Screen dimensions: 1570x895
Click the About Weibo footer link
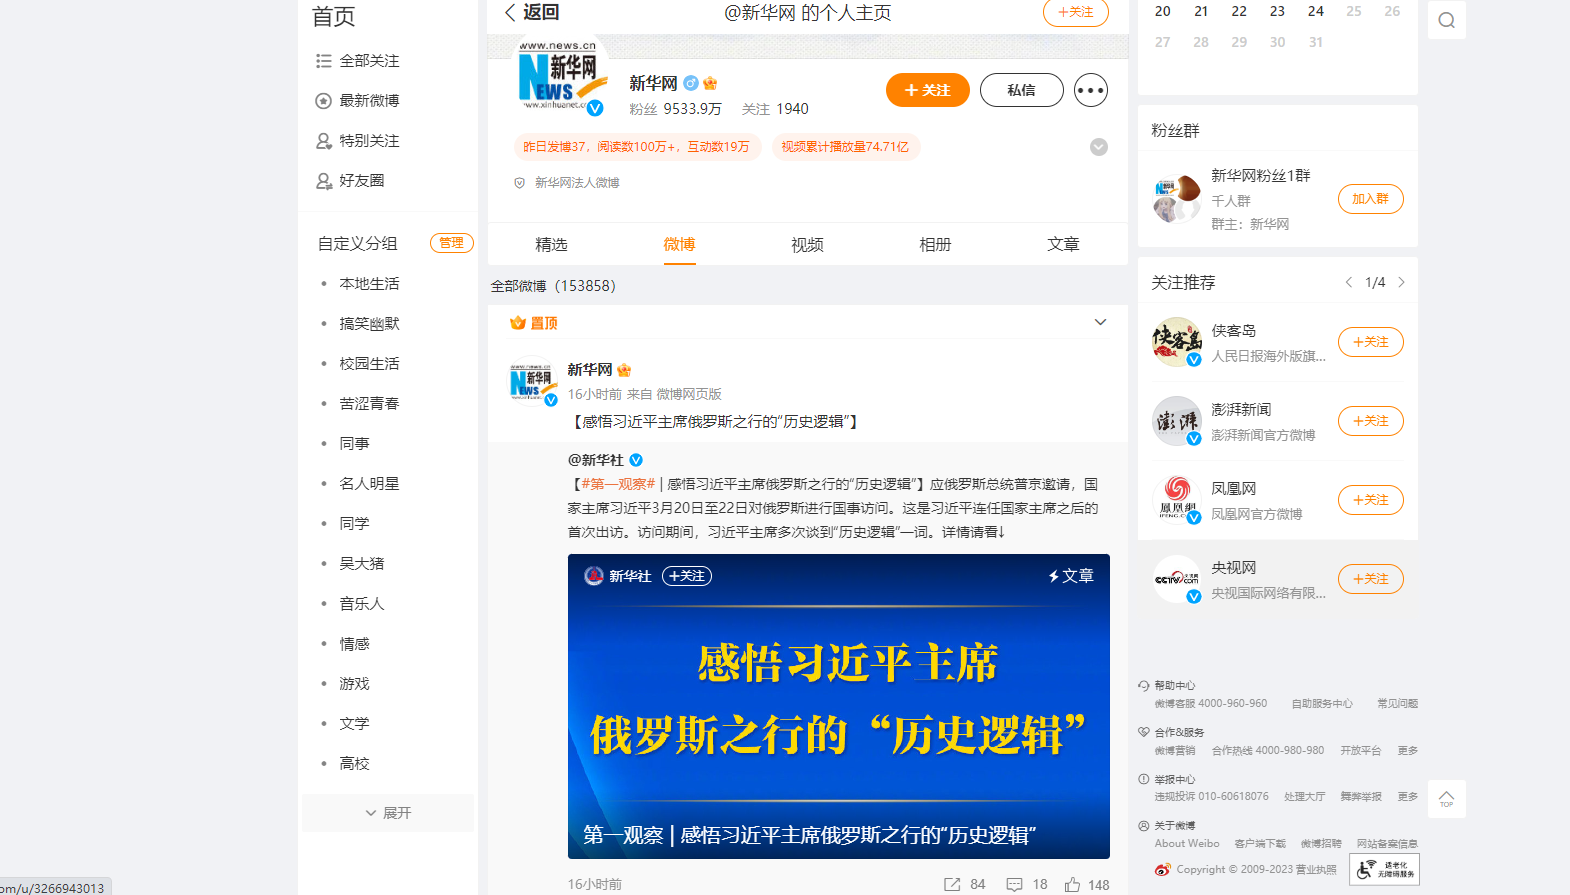pyautogui.click(x=1187, y=844)
